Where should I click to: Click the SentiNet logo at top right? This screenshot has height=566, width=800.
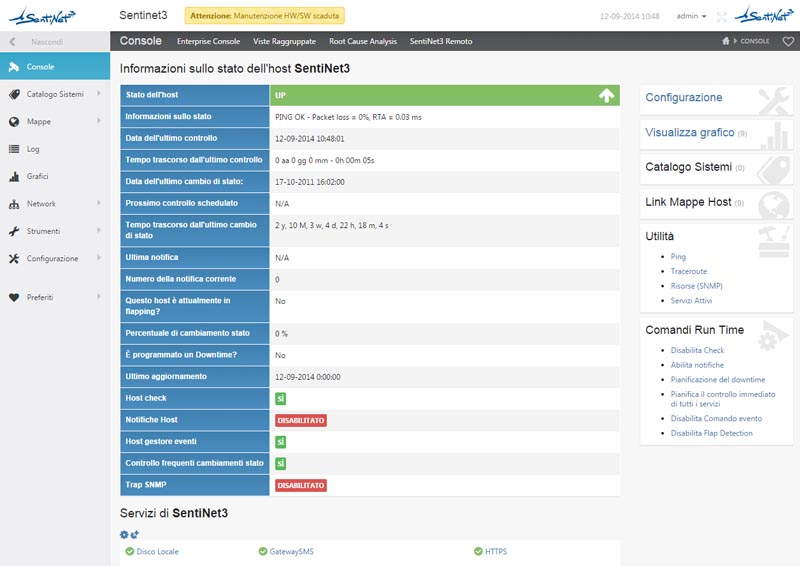coord(764,15)
